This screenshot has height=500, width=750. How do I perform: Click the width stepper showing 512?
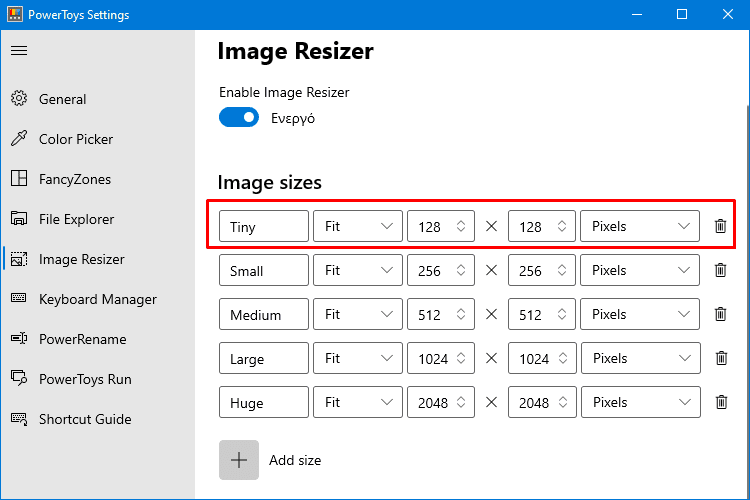tap(461, 314)
